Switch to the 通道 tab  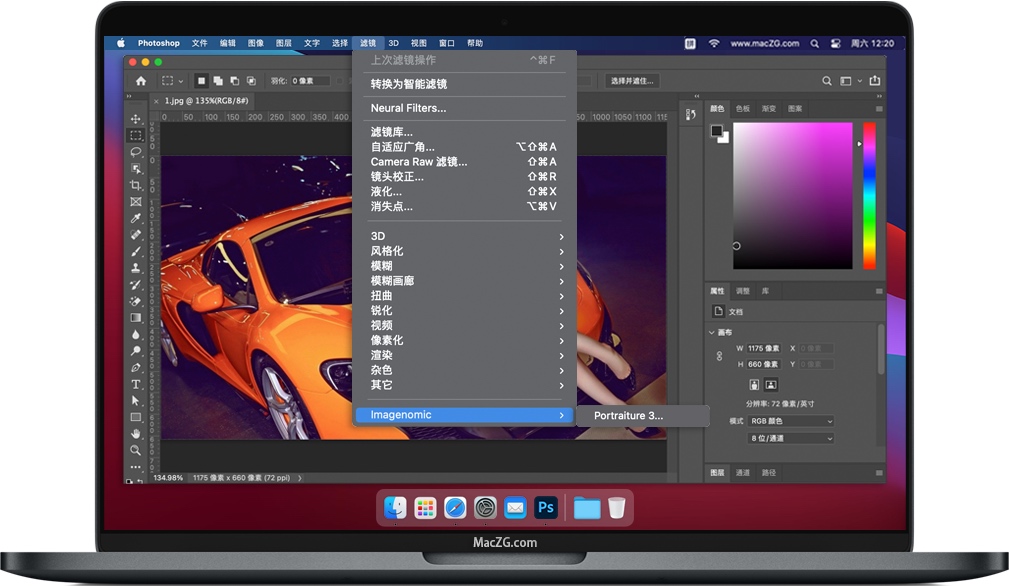coord(743,472)
